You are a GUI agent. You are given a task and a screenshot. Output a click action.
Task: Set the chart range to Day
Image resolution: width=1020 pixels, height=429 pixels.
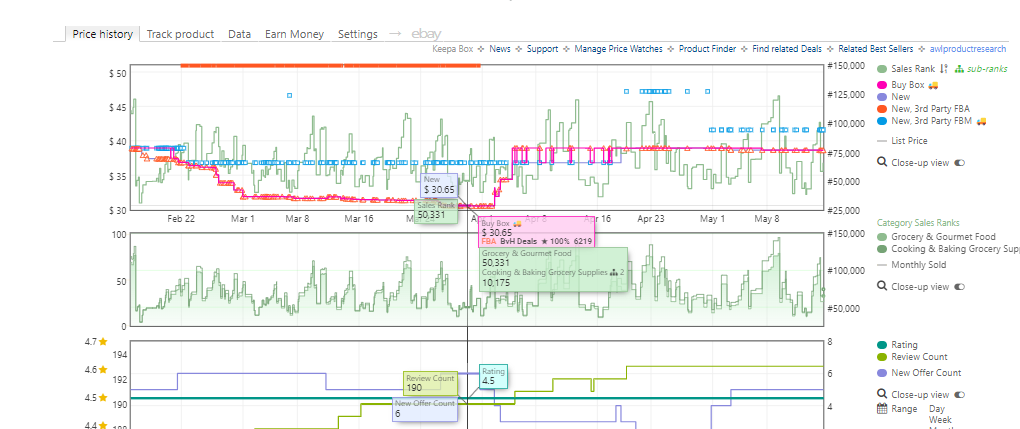937,409
